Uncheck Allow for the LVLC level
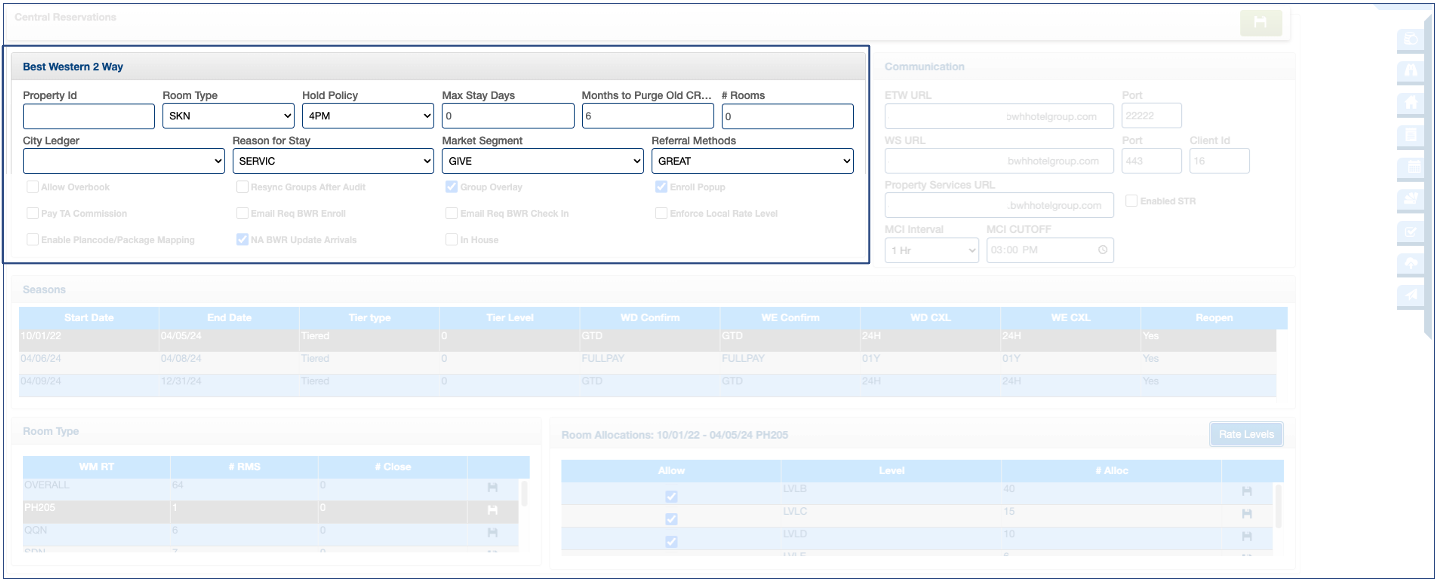 [x=671, y=519]
